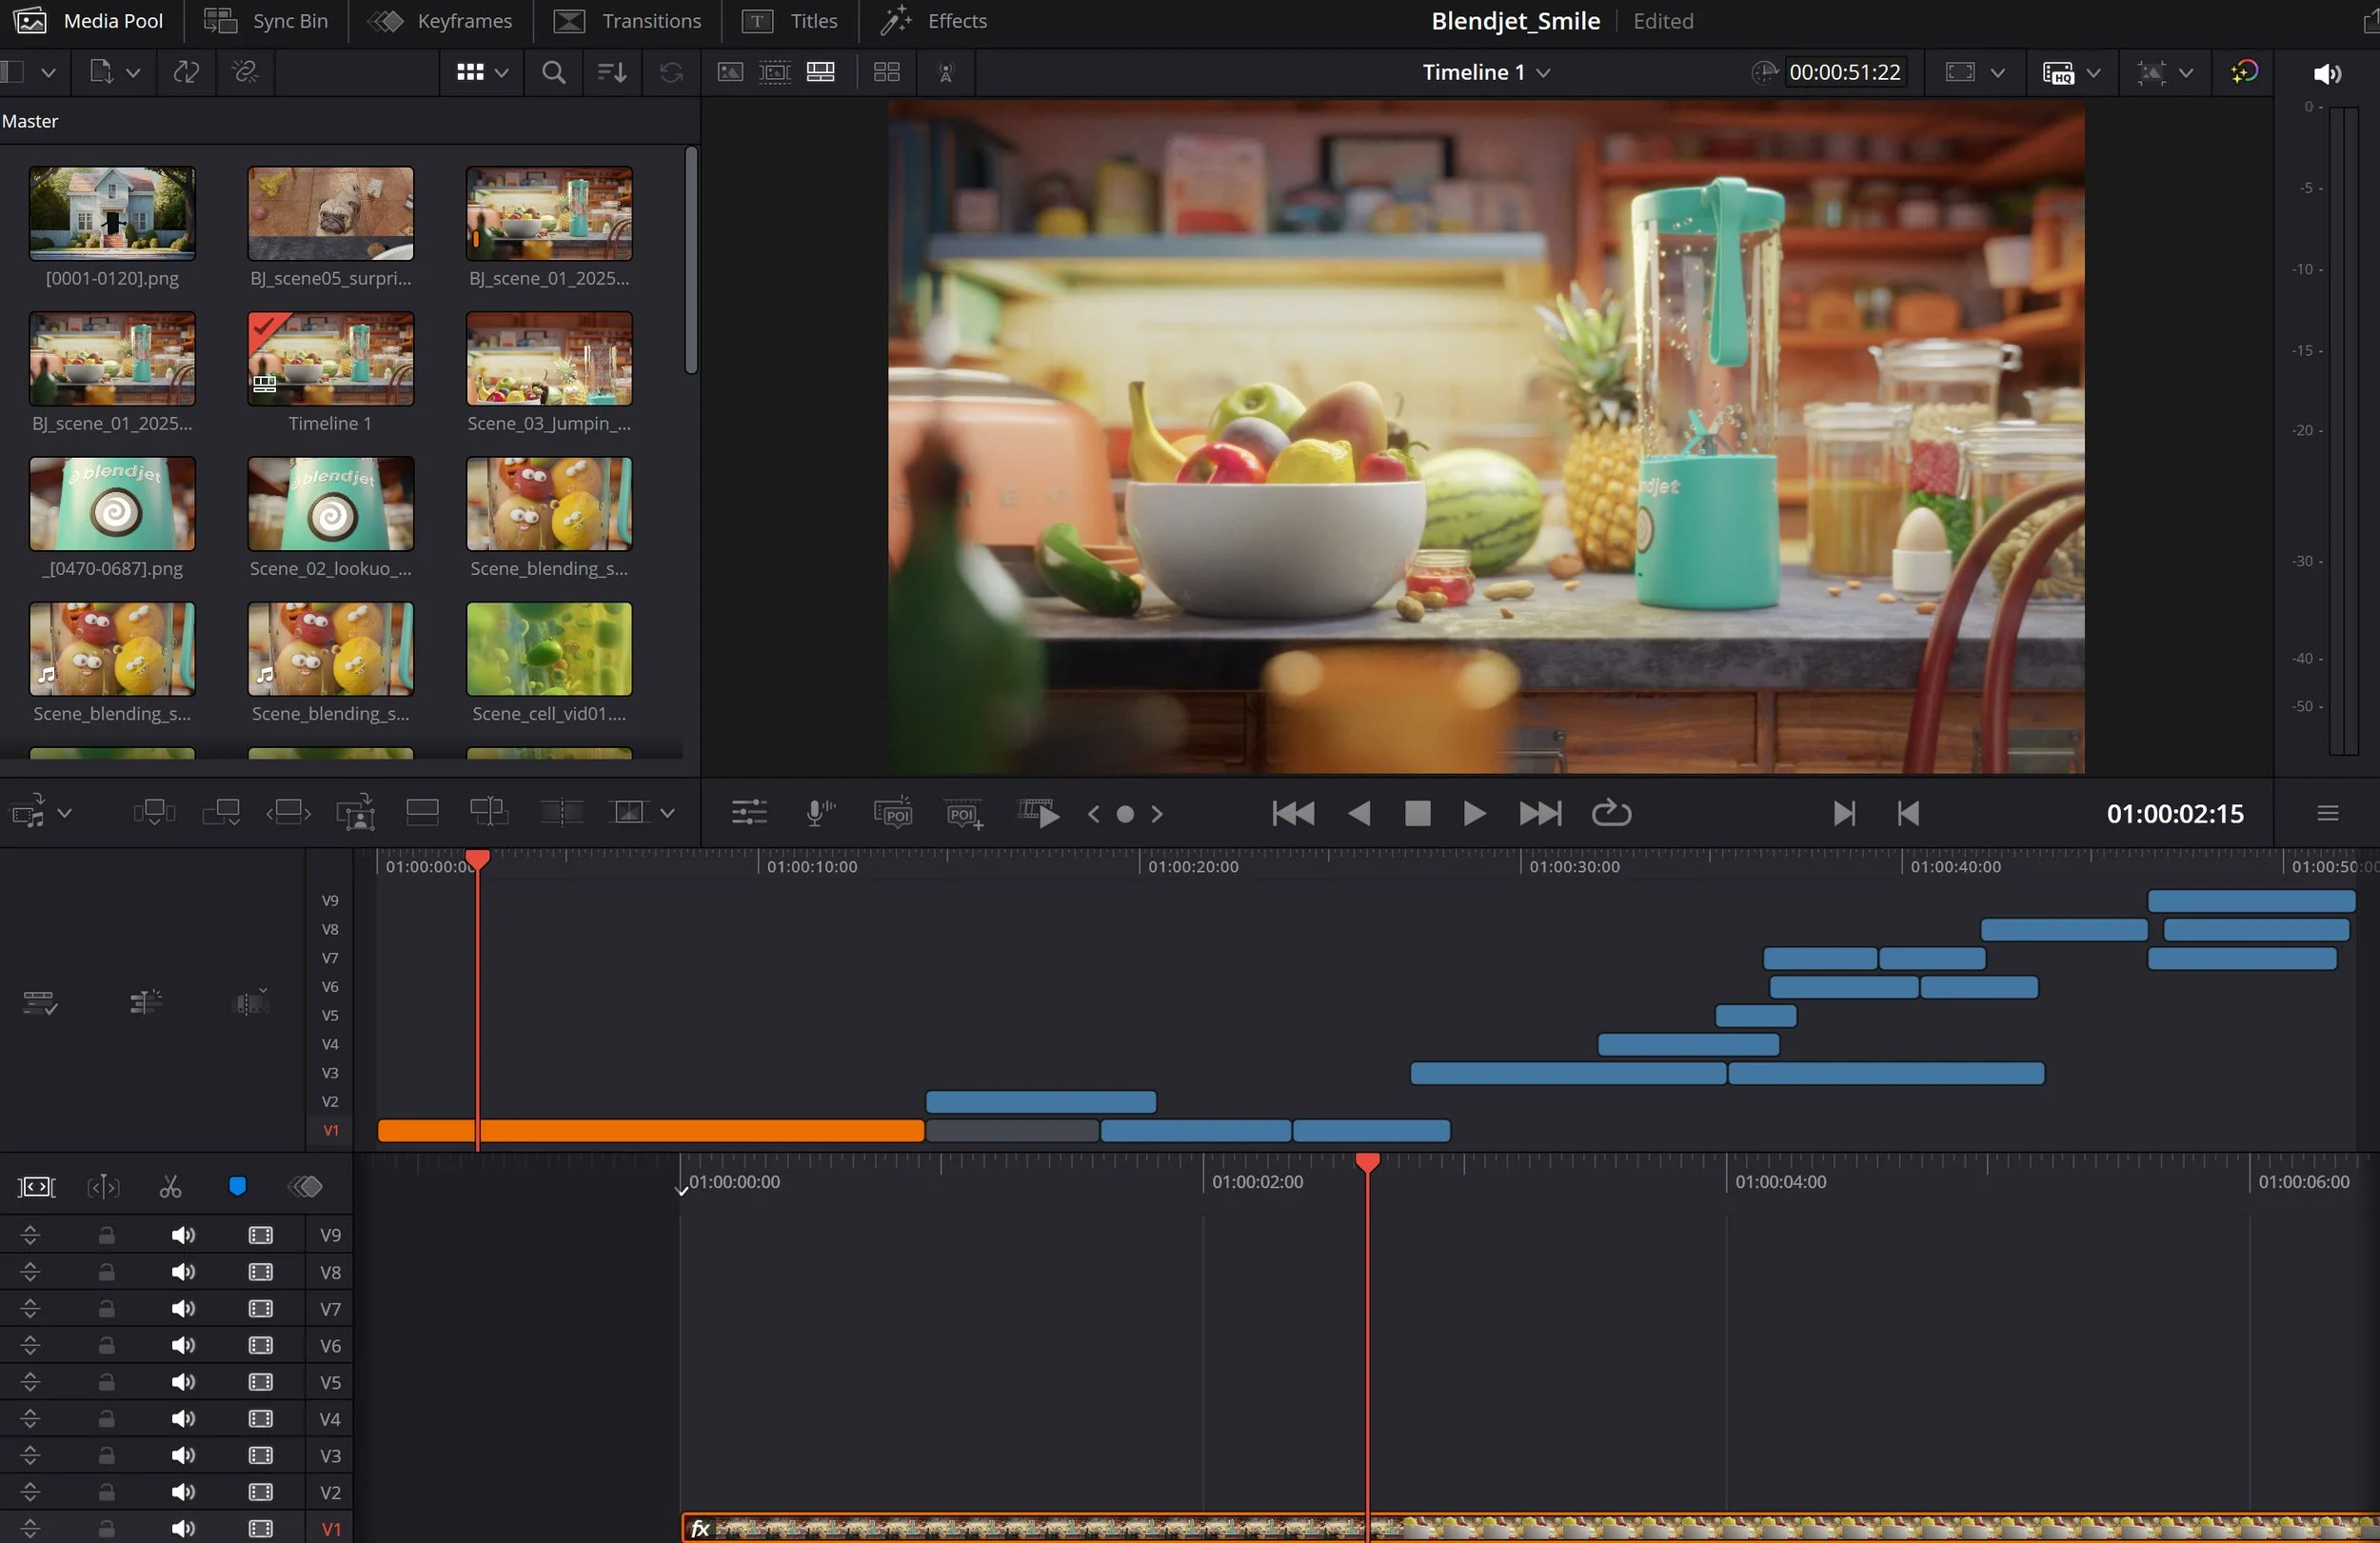Click the tools sliders icon below media pool
Image resolution: width=2380 pixels, height=1543 pixels.
point(748,814)
